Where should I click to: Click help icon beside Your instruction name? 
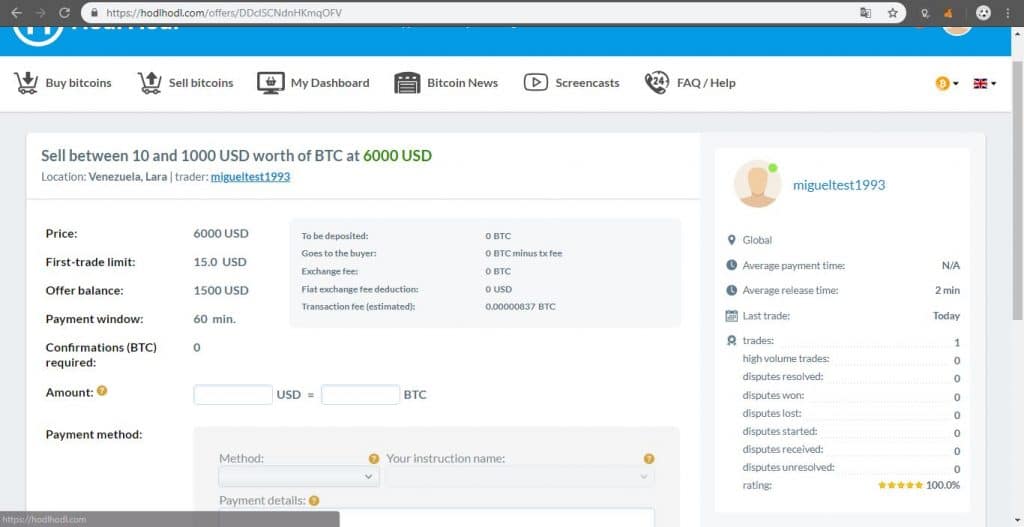pos(648,458)
